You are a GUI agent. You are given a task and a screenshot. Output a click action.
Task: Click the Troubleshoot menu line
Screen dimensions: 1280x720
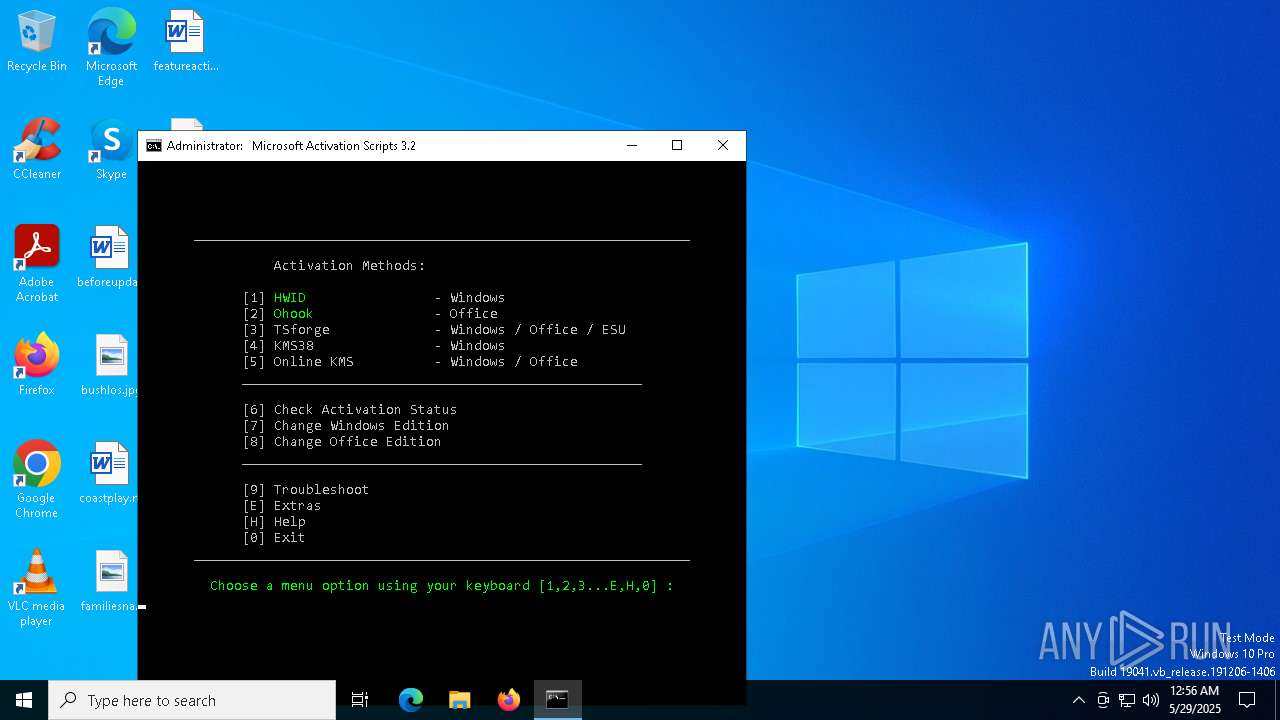(x=306, y=490)
